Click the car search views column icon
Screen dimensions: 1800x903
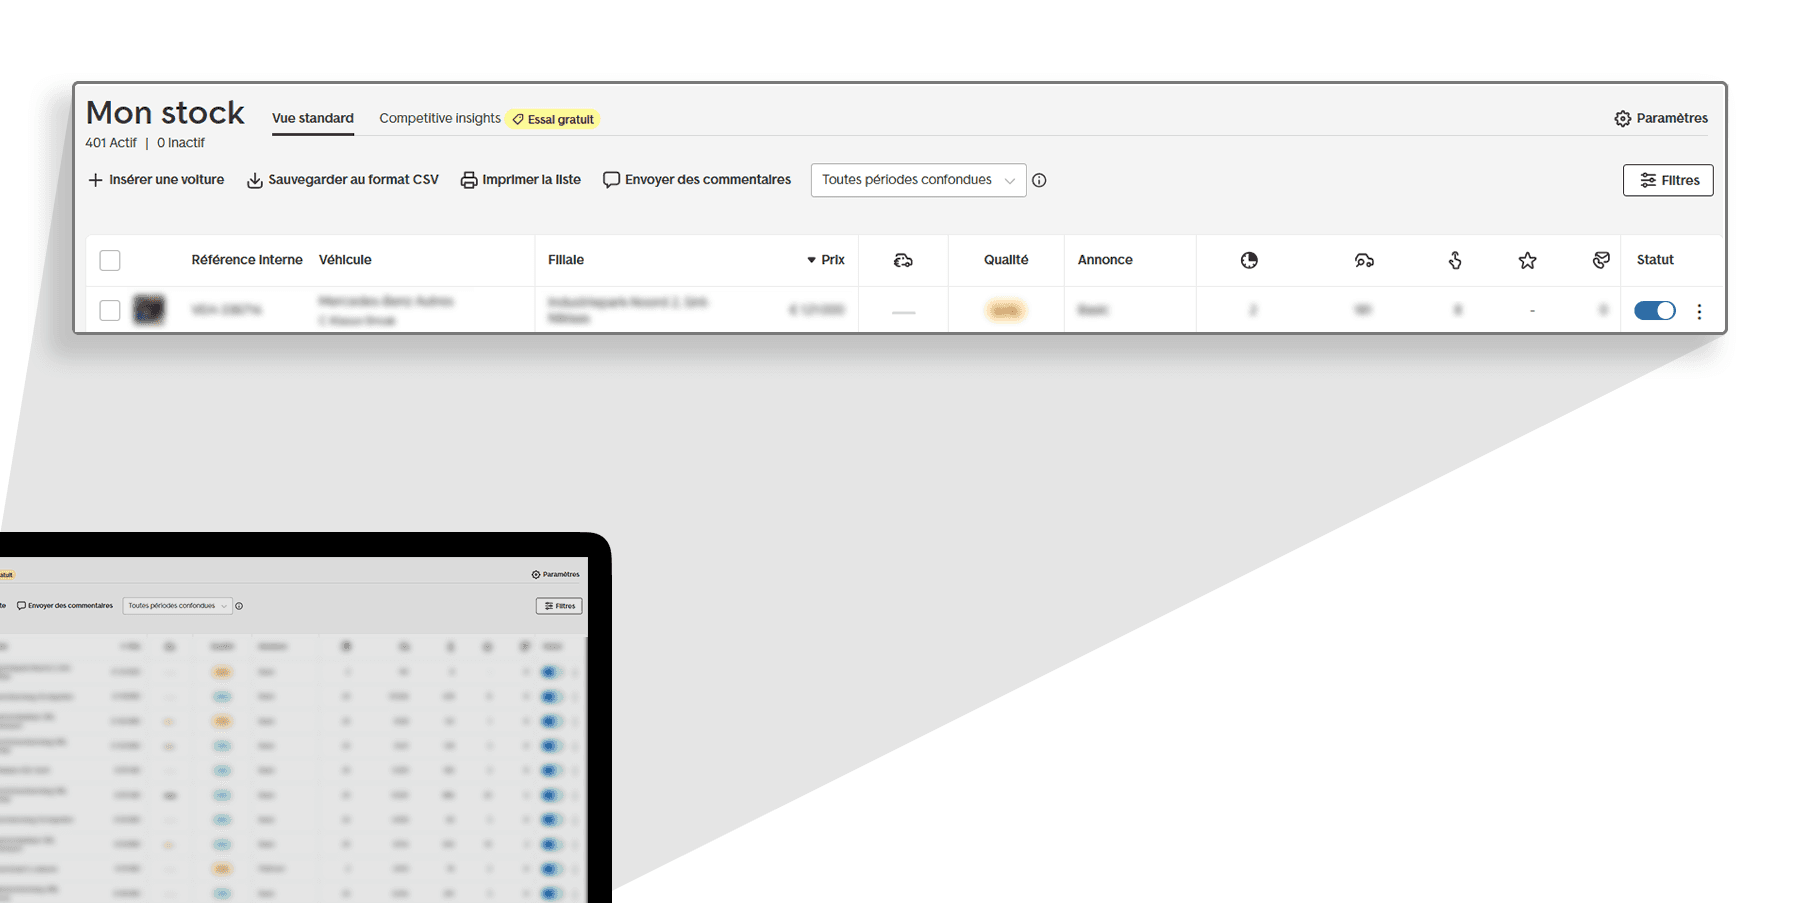(1364, 260)
